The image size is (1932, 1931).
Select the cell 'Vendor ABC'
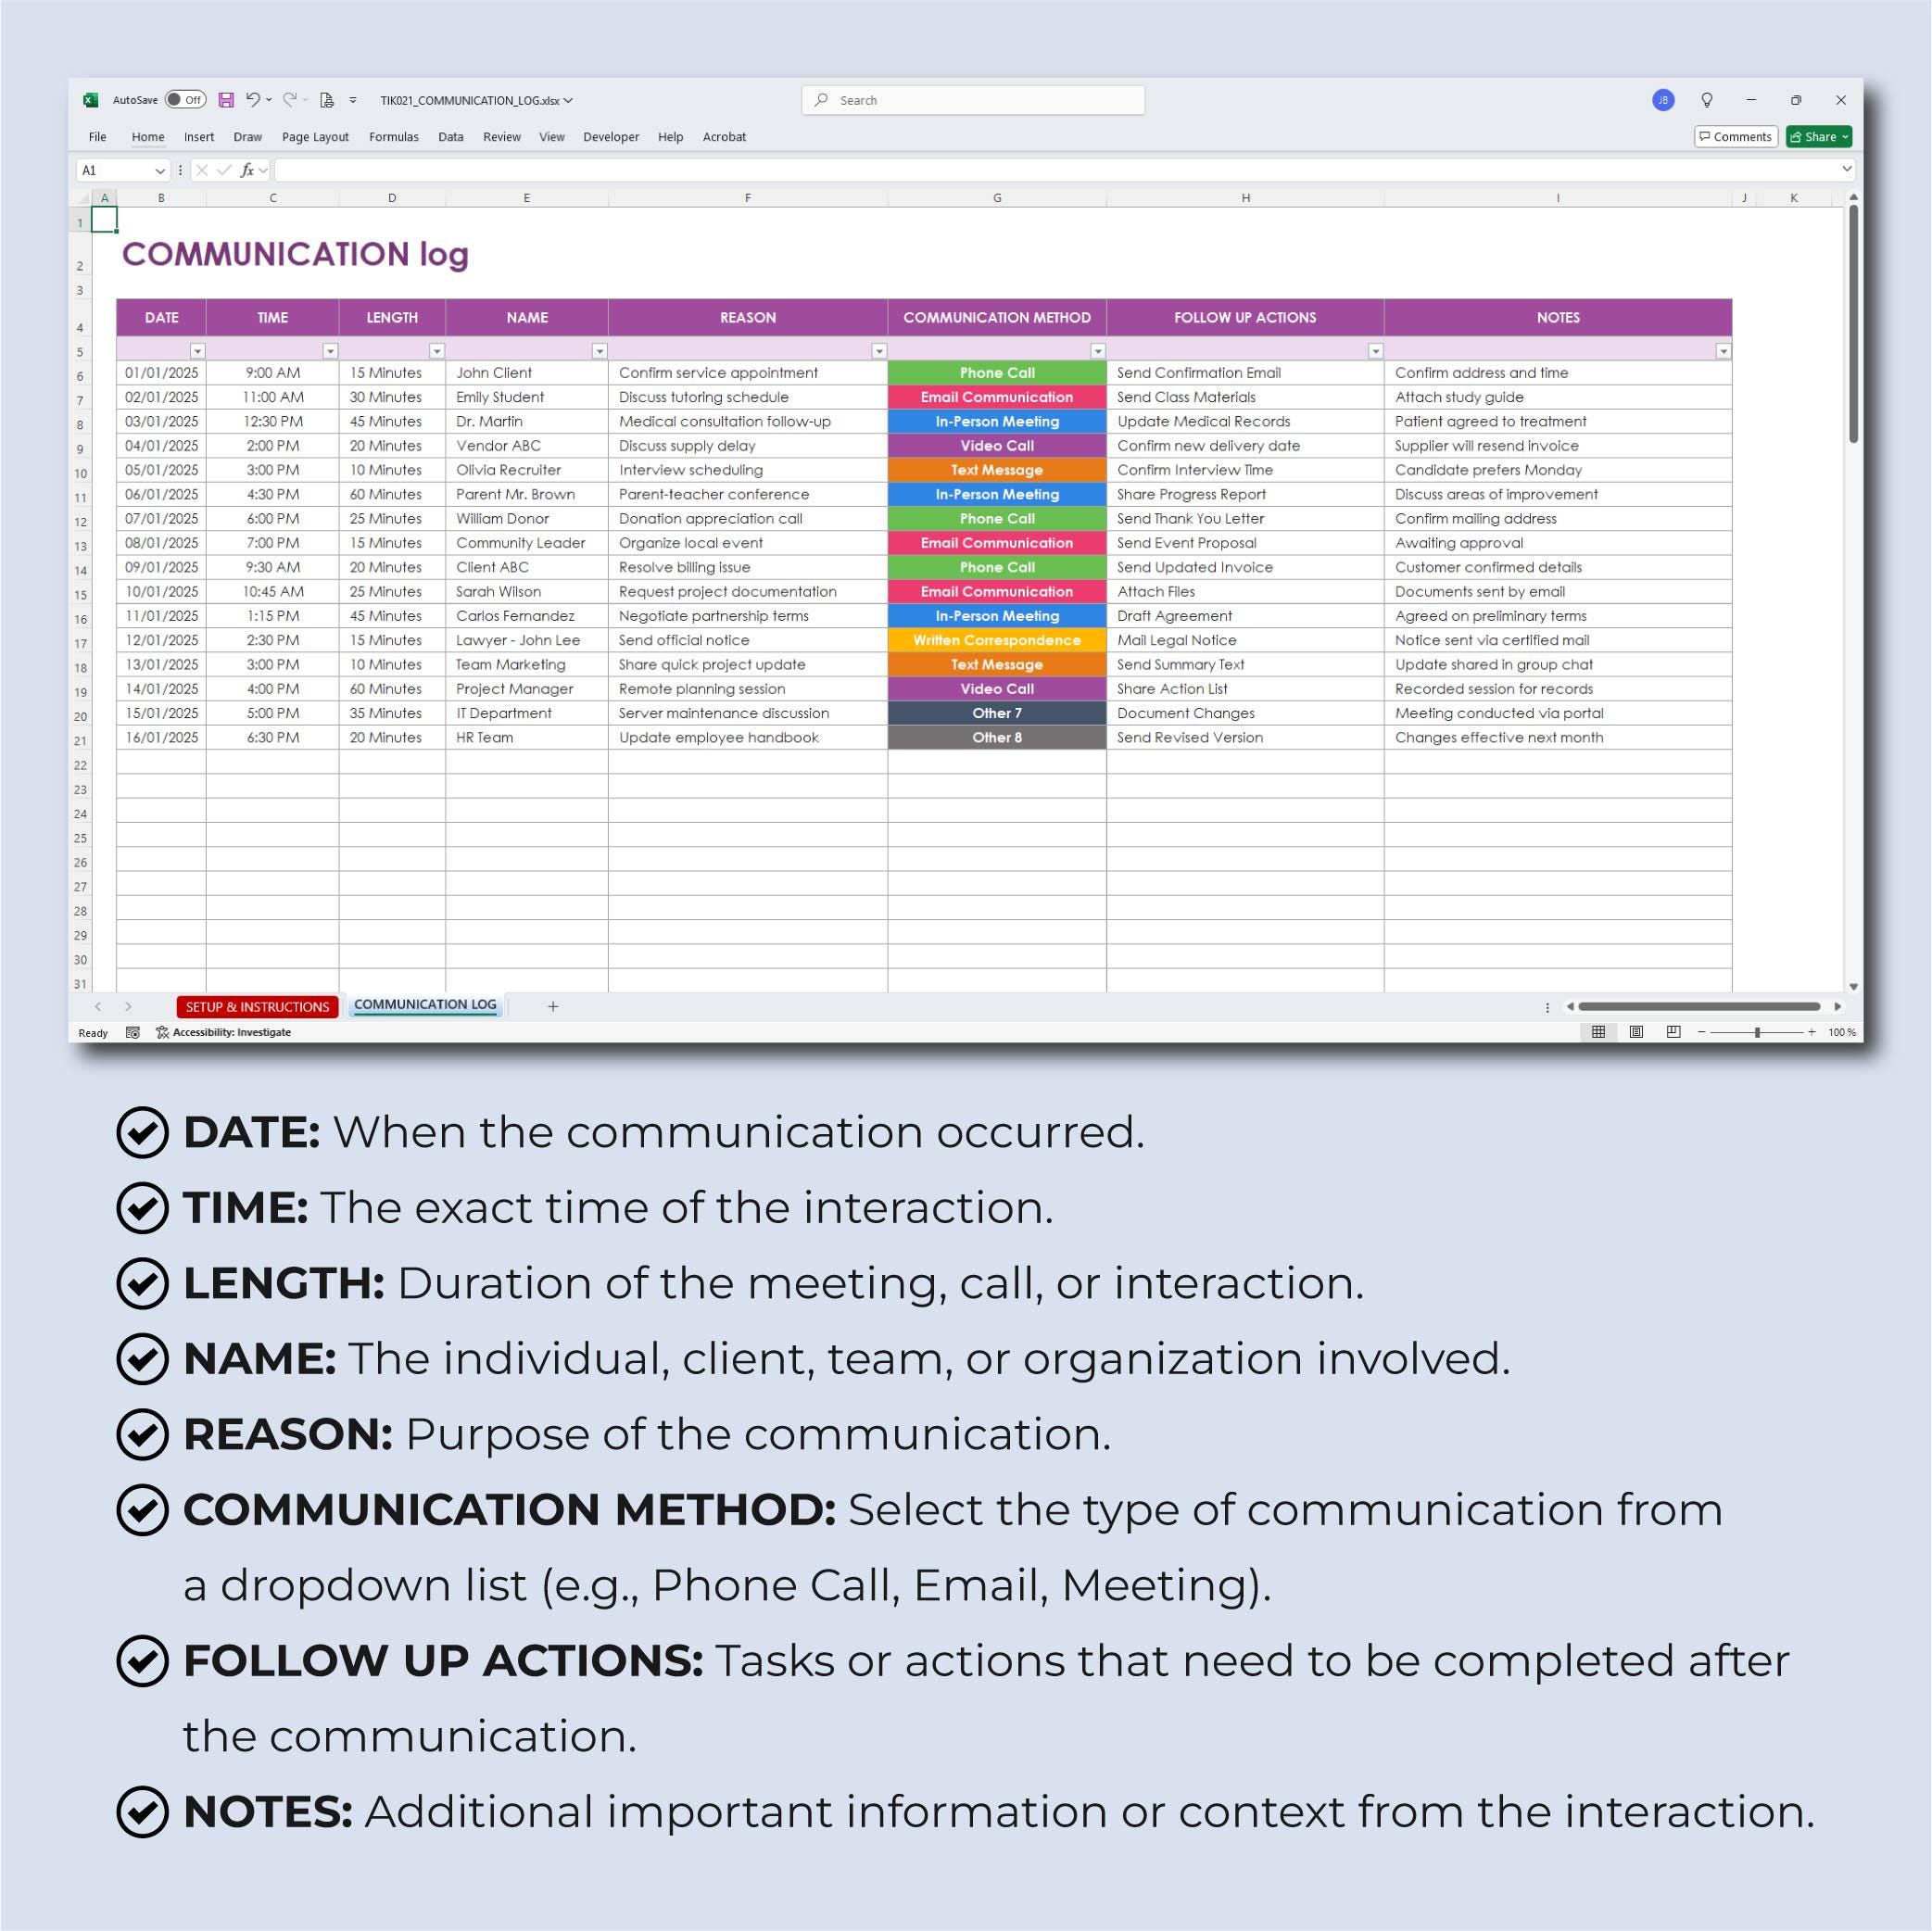coord(527,446)
